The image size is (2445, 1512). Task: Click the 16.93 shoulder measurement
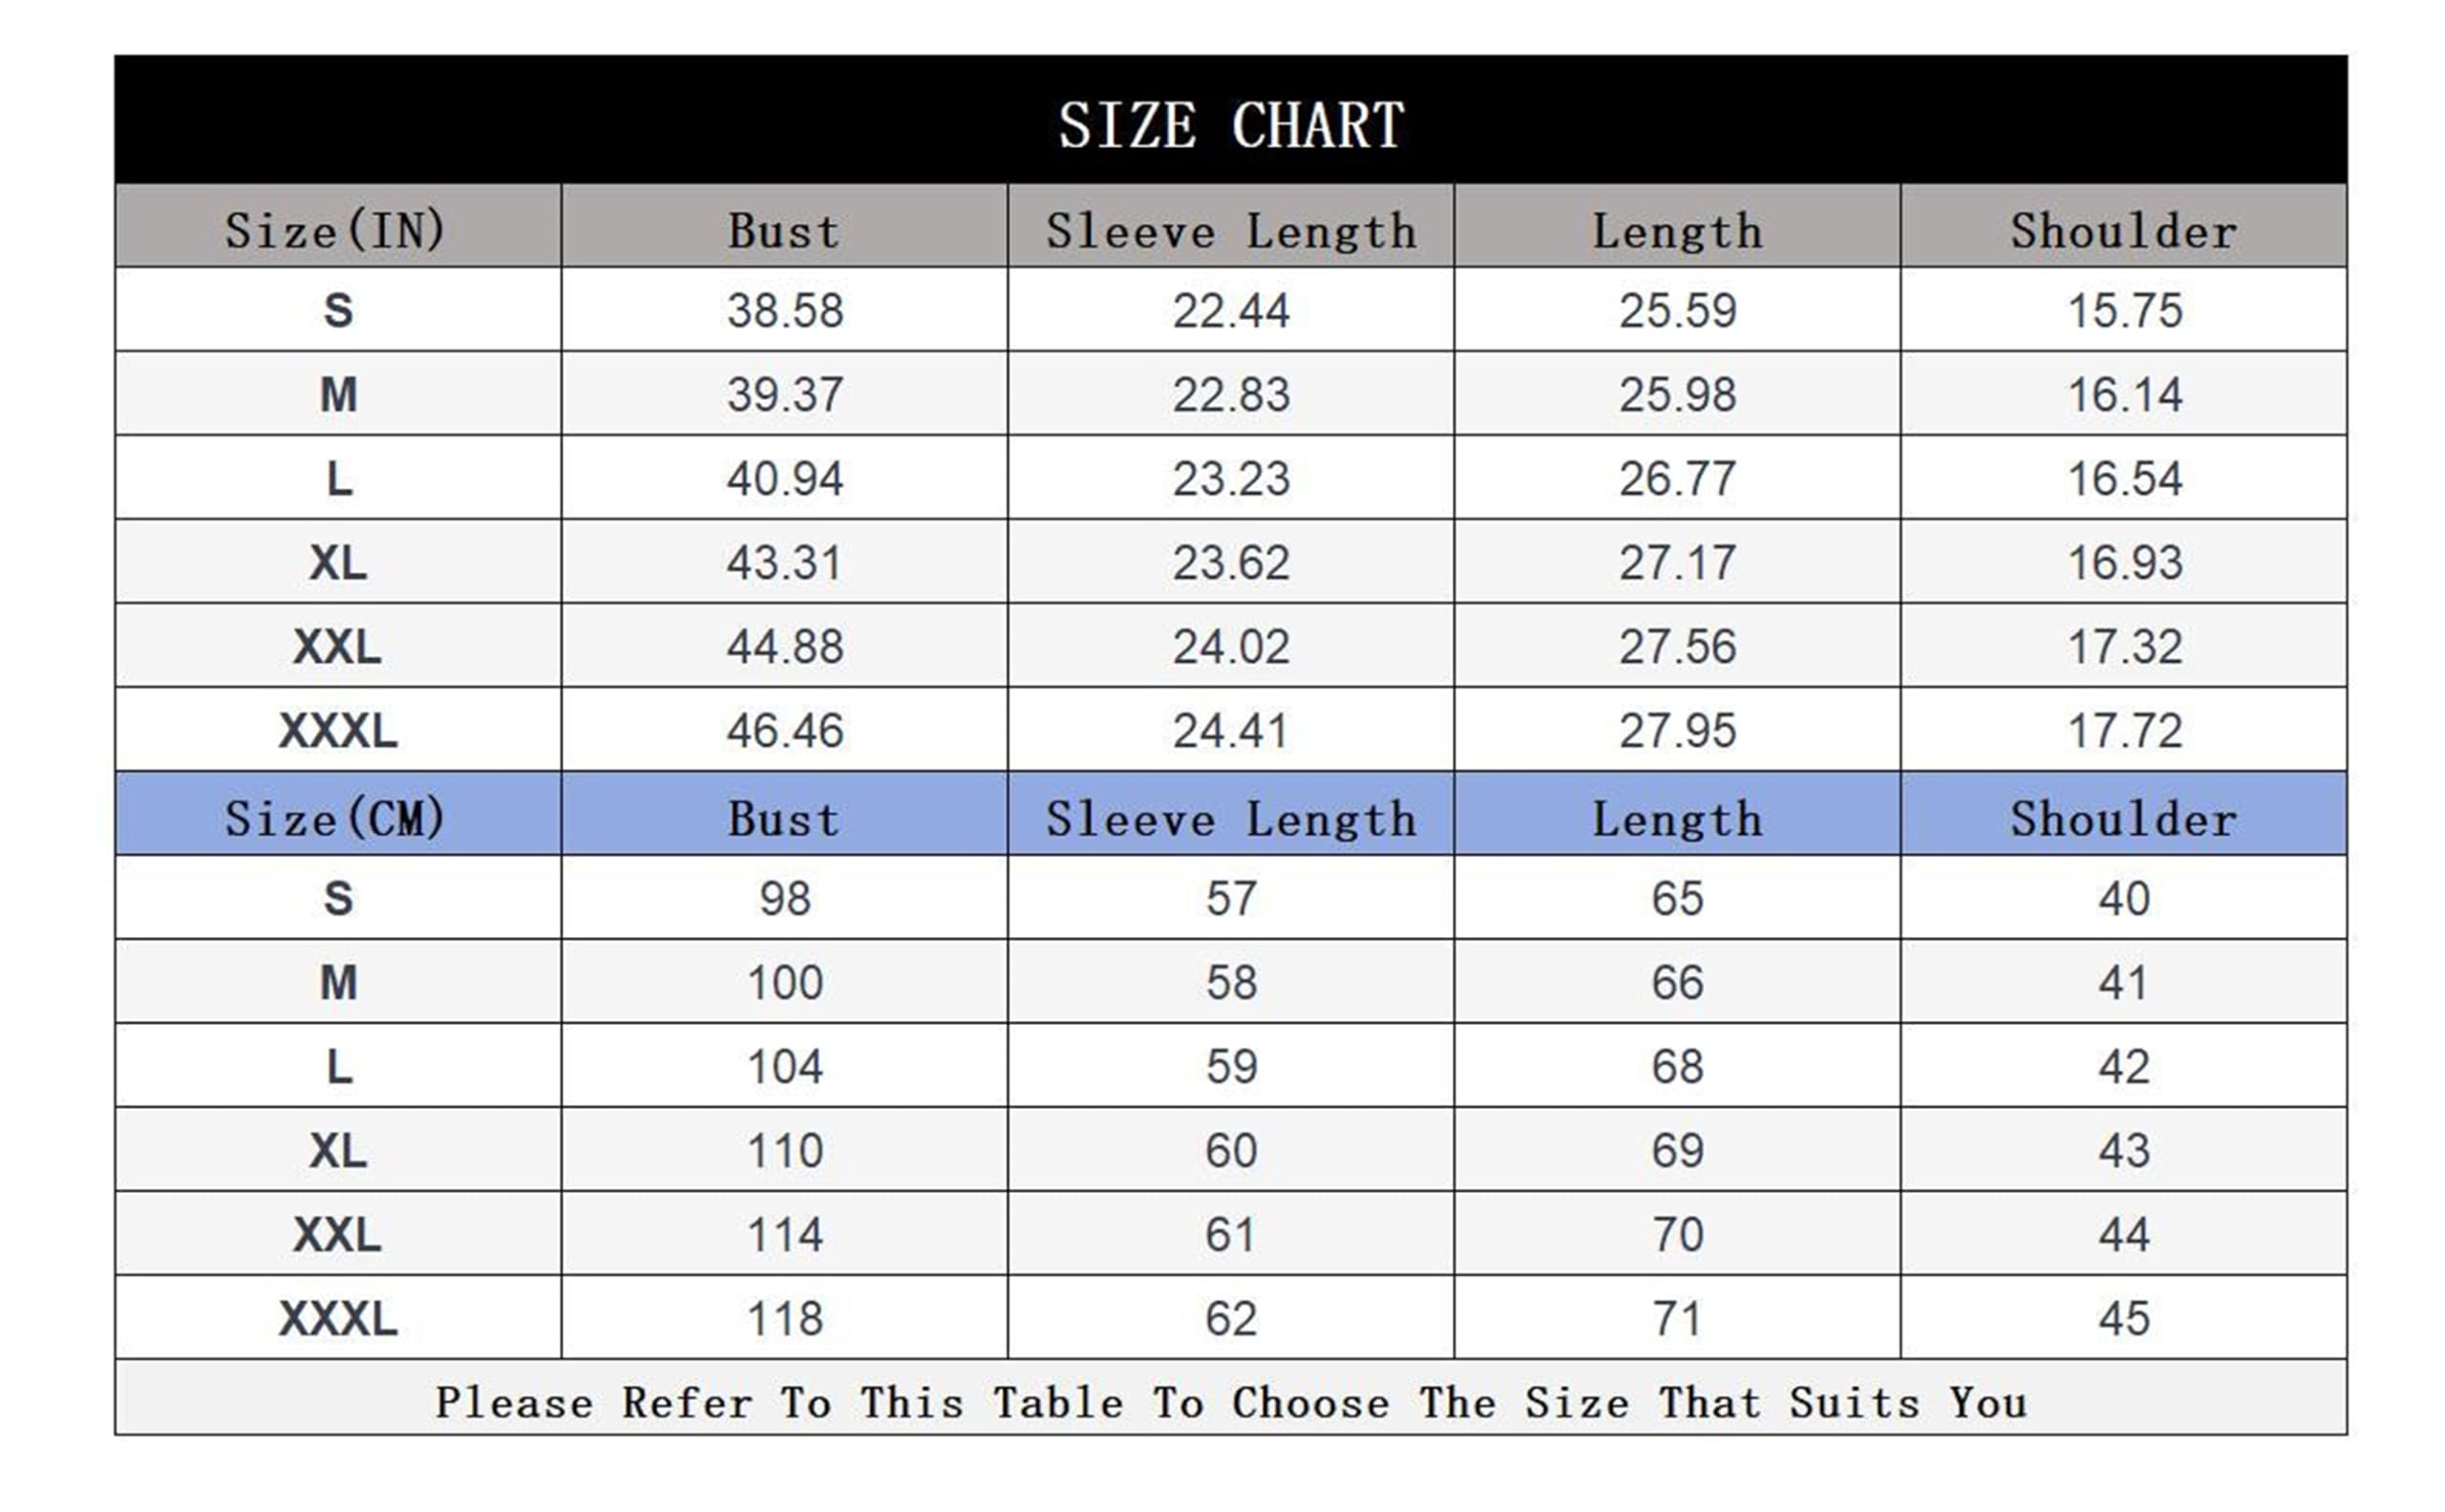pyautogui.click(x=2123, y=562)
